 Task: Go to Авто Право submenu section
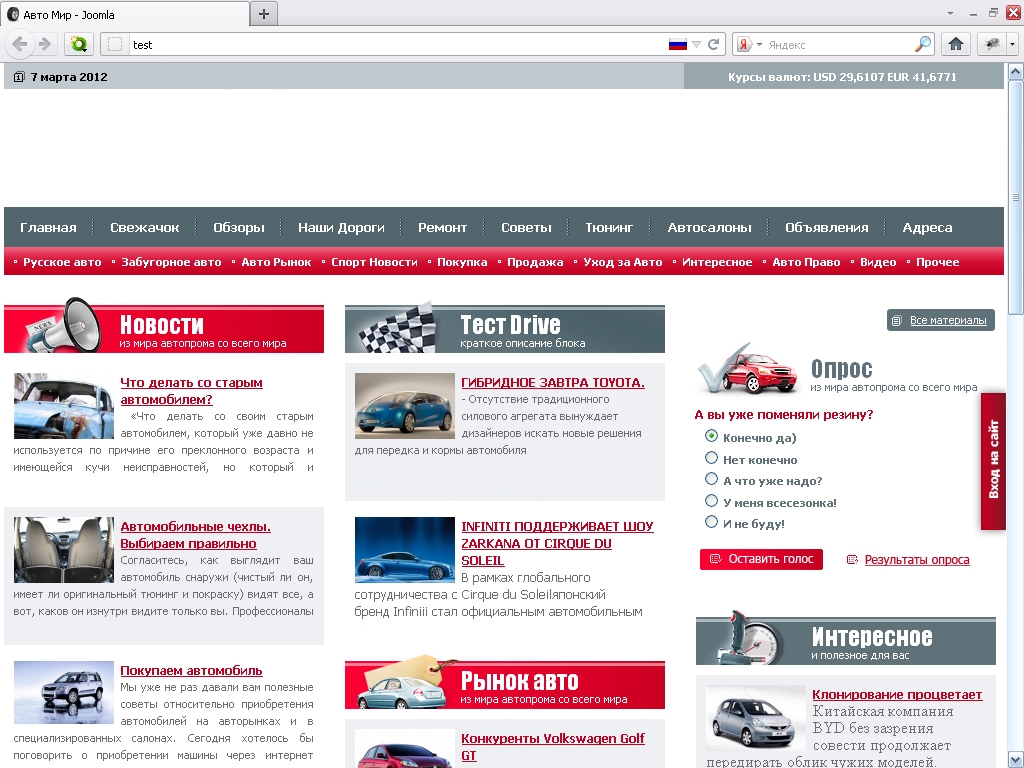point(806,262)
